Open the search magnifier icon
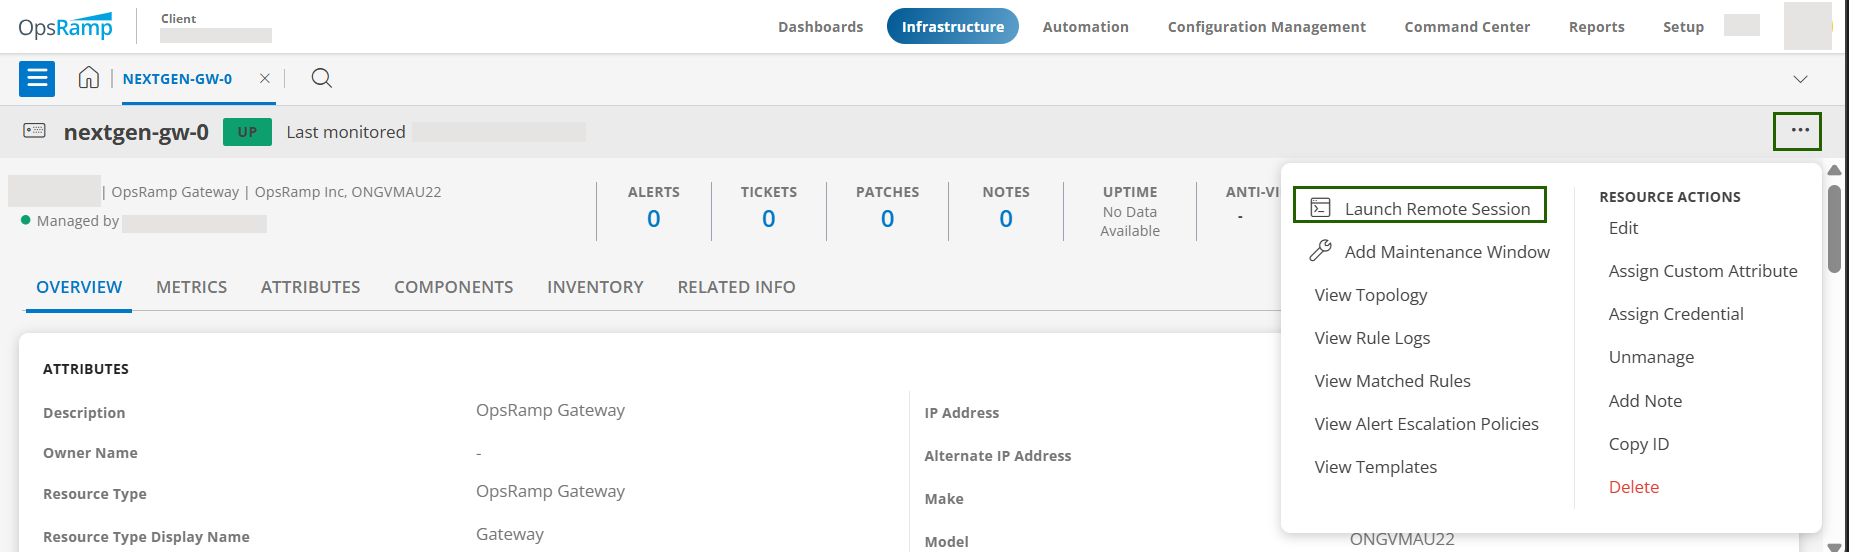The width and height of the screenshot is (1849, 552). coord(321,78)
